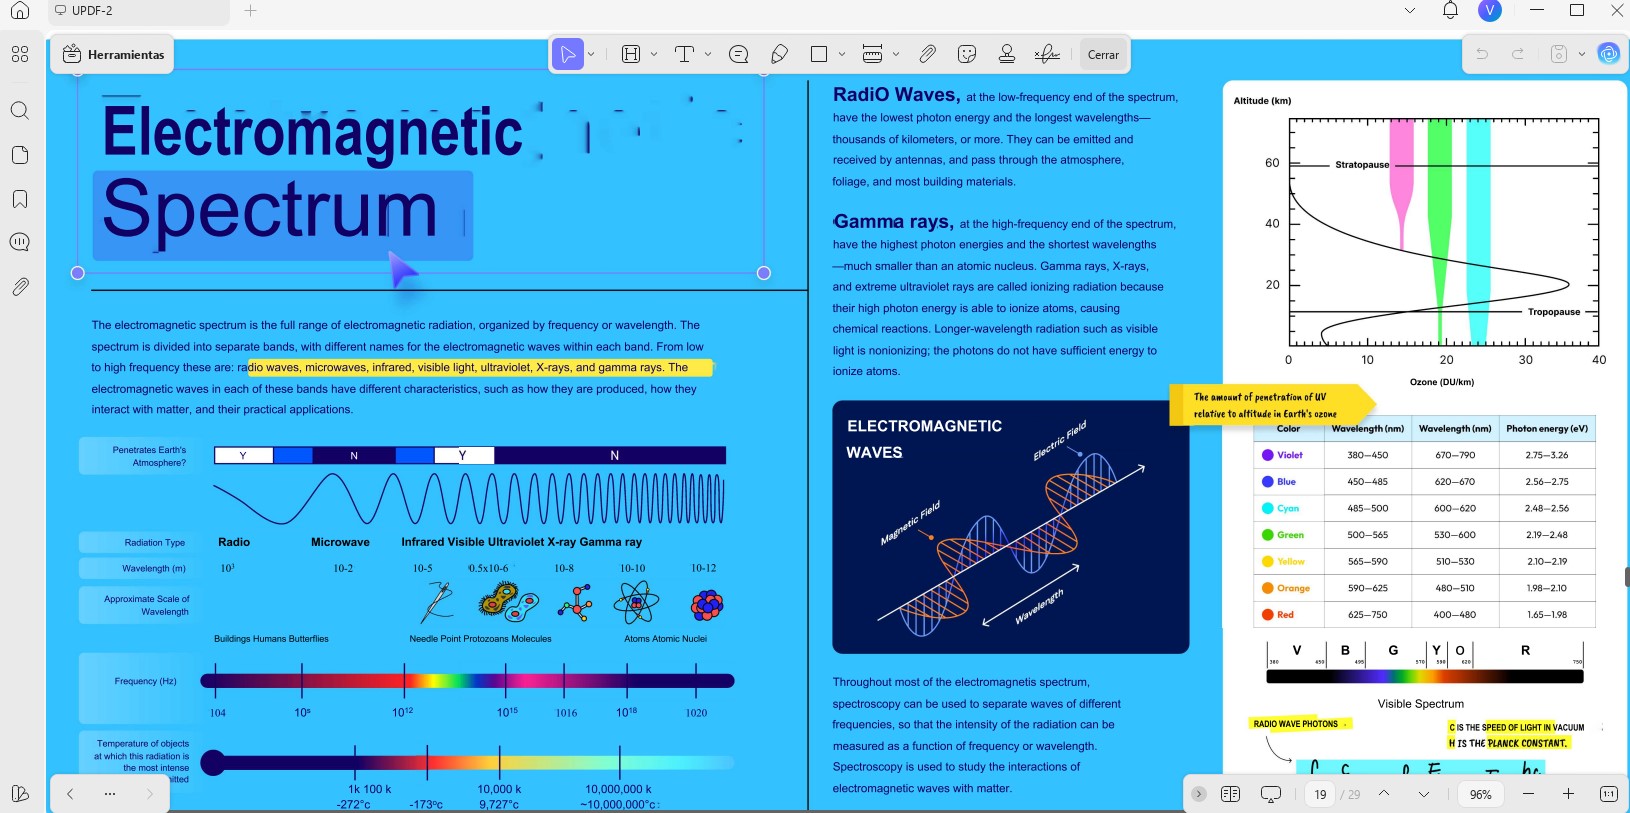Viewport: 1630px width, 813px height.
Task: Go to the UPDF home screen
Action: pos(20,11)
